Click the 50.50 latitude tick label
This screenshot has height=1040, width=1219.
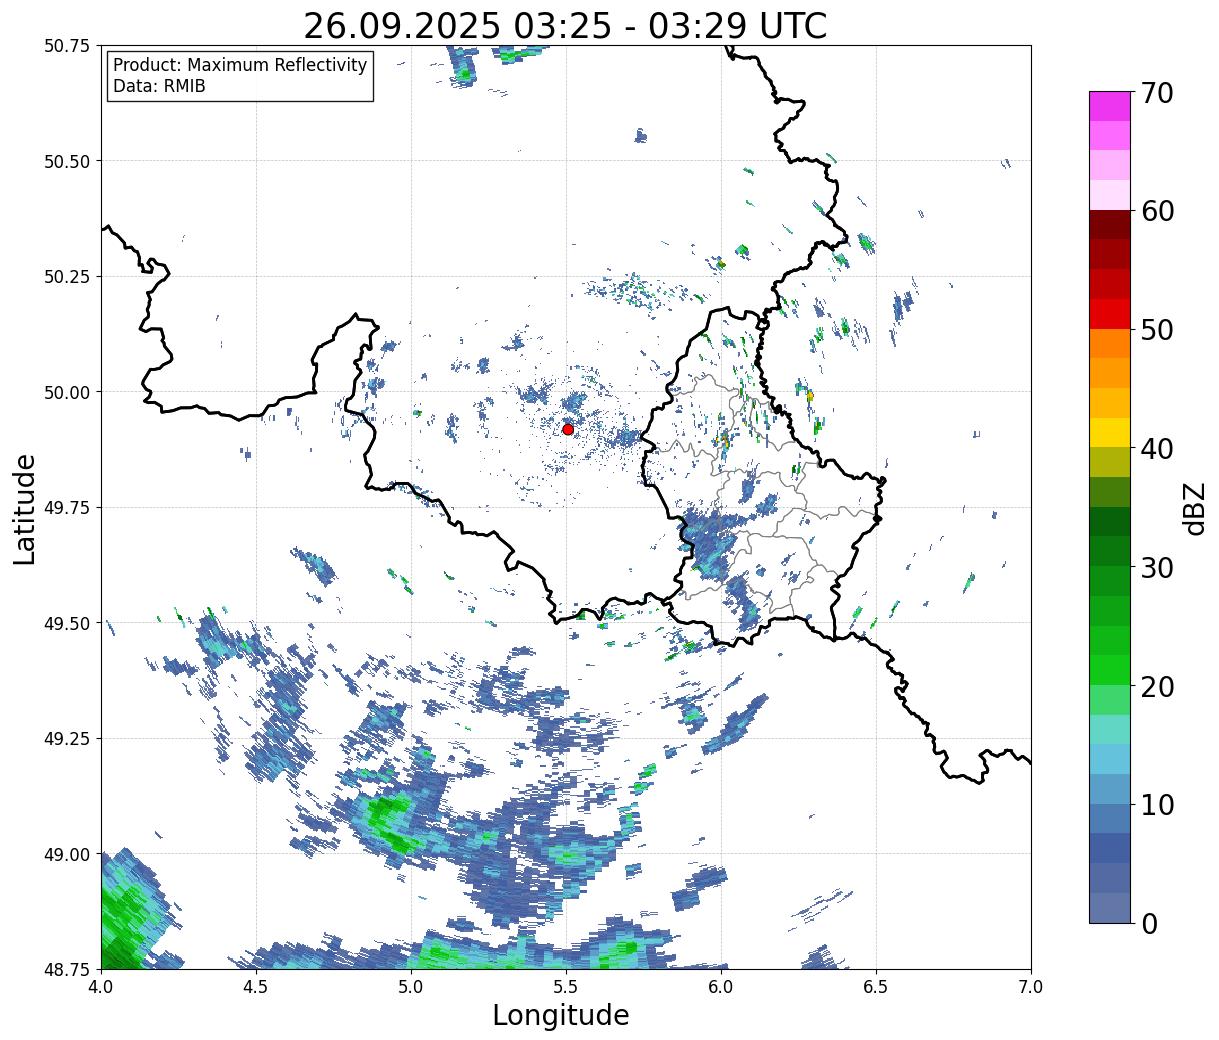click(x=67, y=161)
